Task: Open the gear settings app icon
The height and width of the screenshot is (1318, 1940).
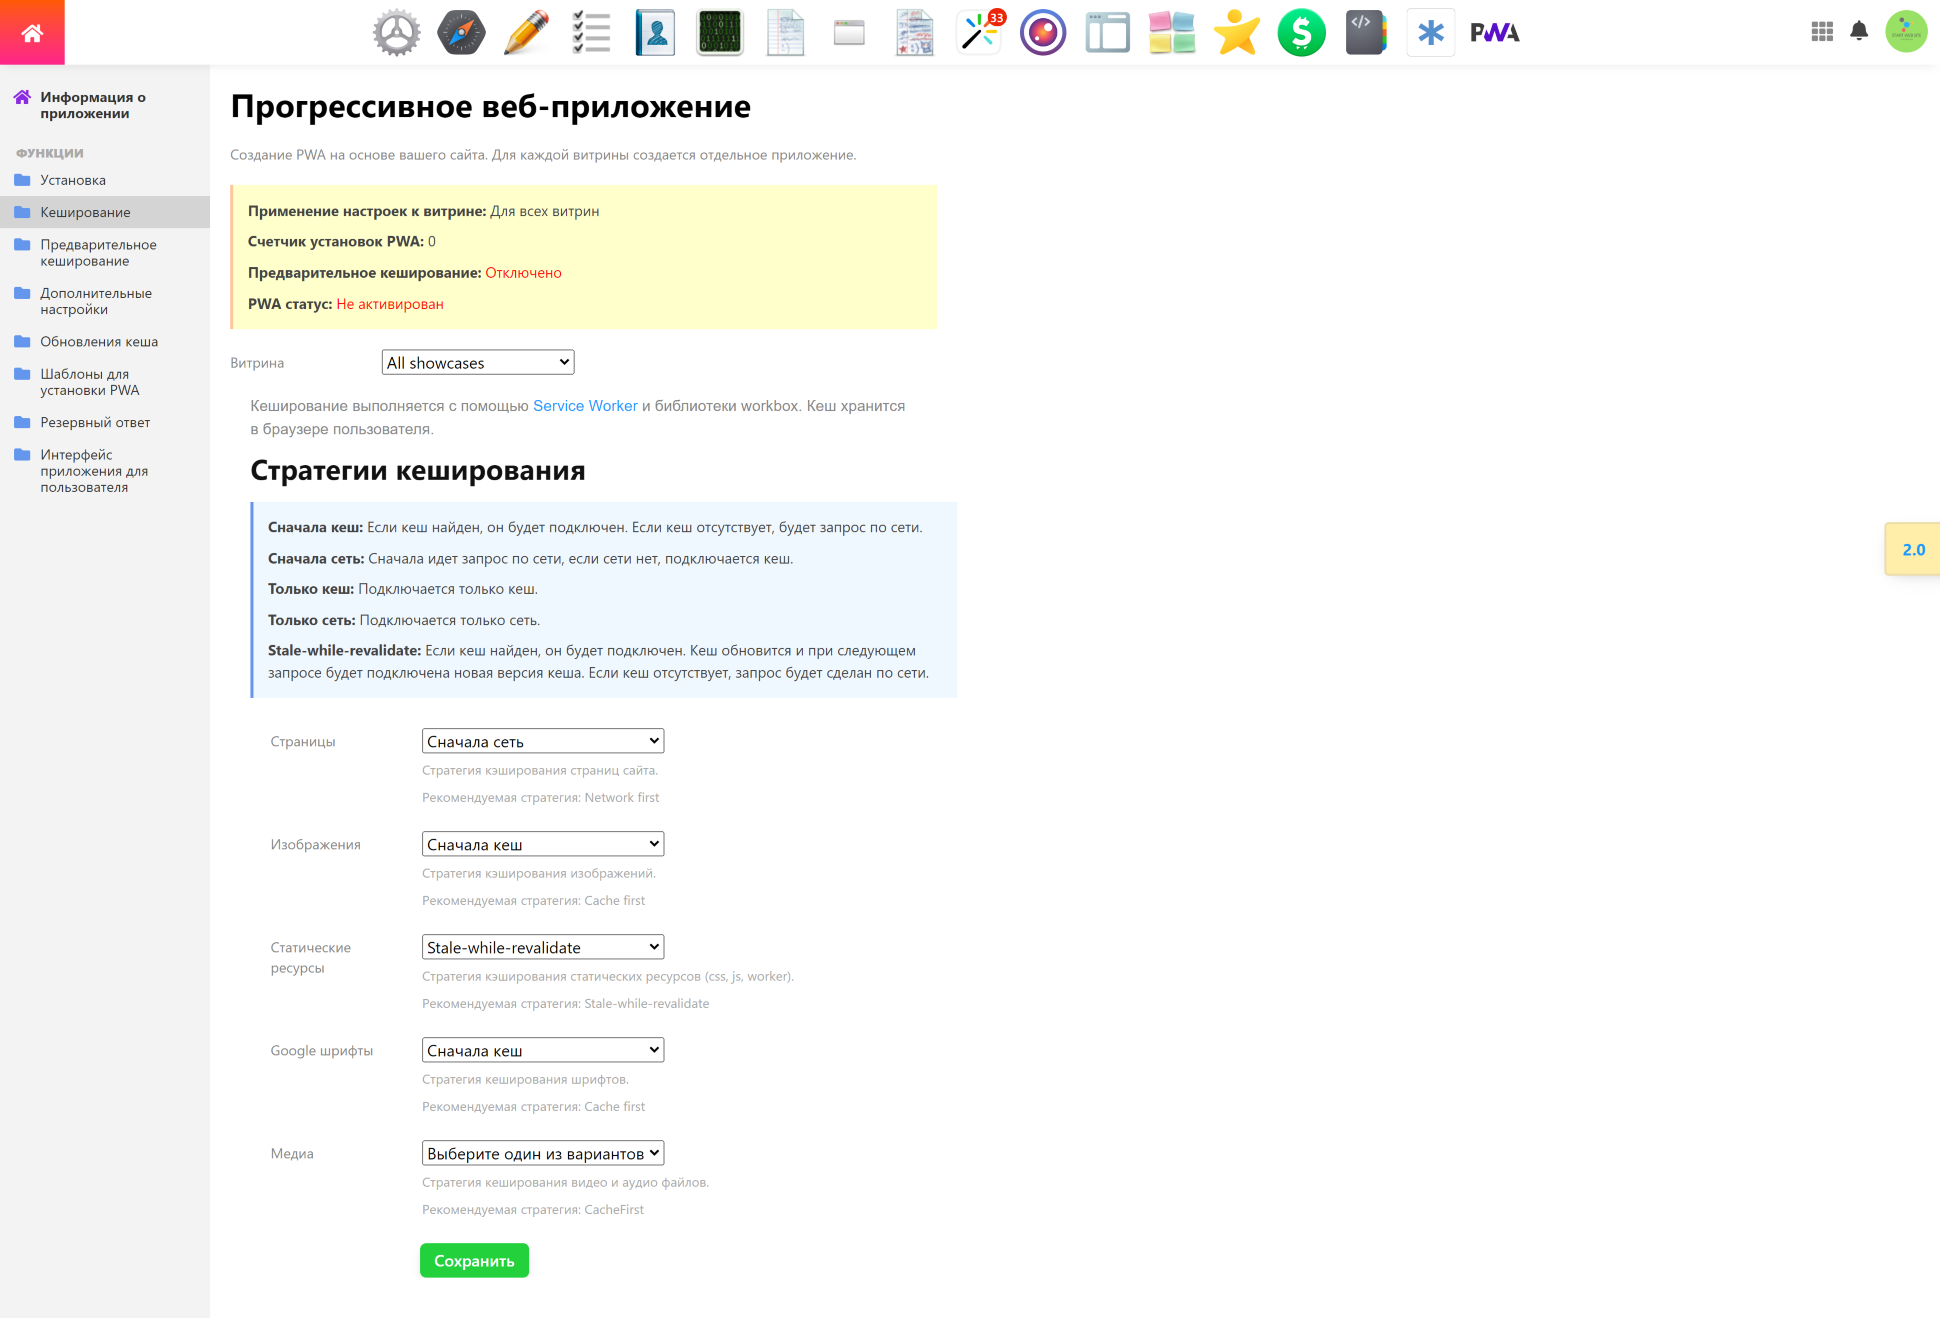Action: 396,32
